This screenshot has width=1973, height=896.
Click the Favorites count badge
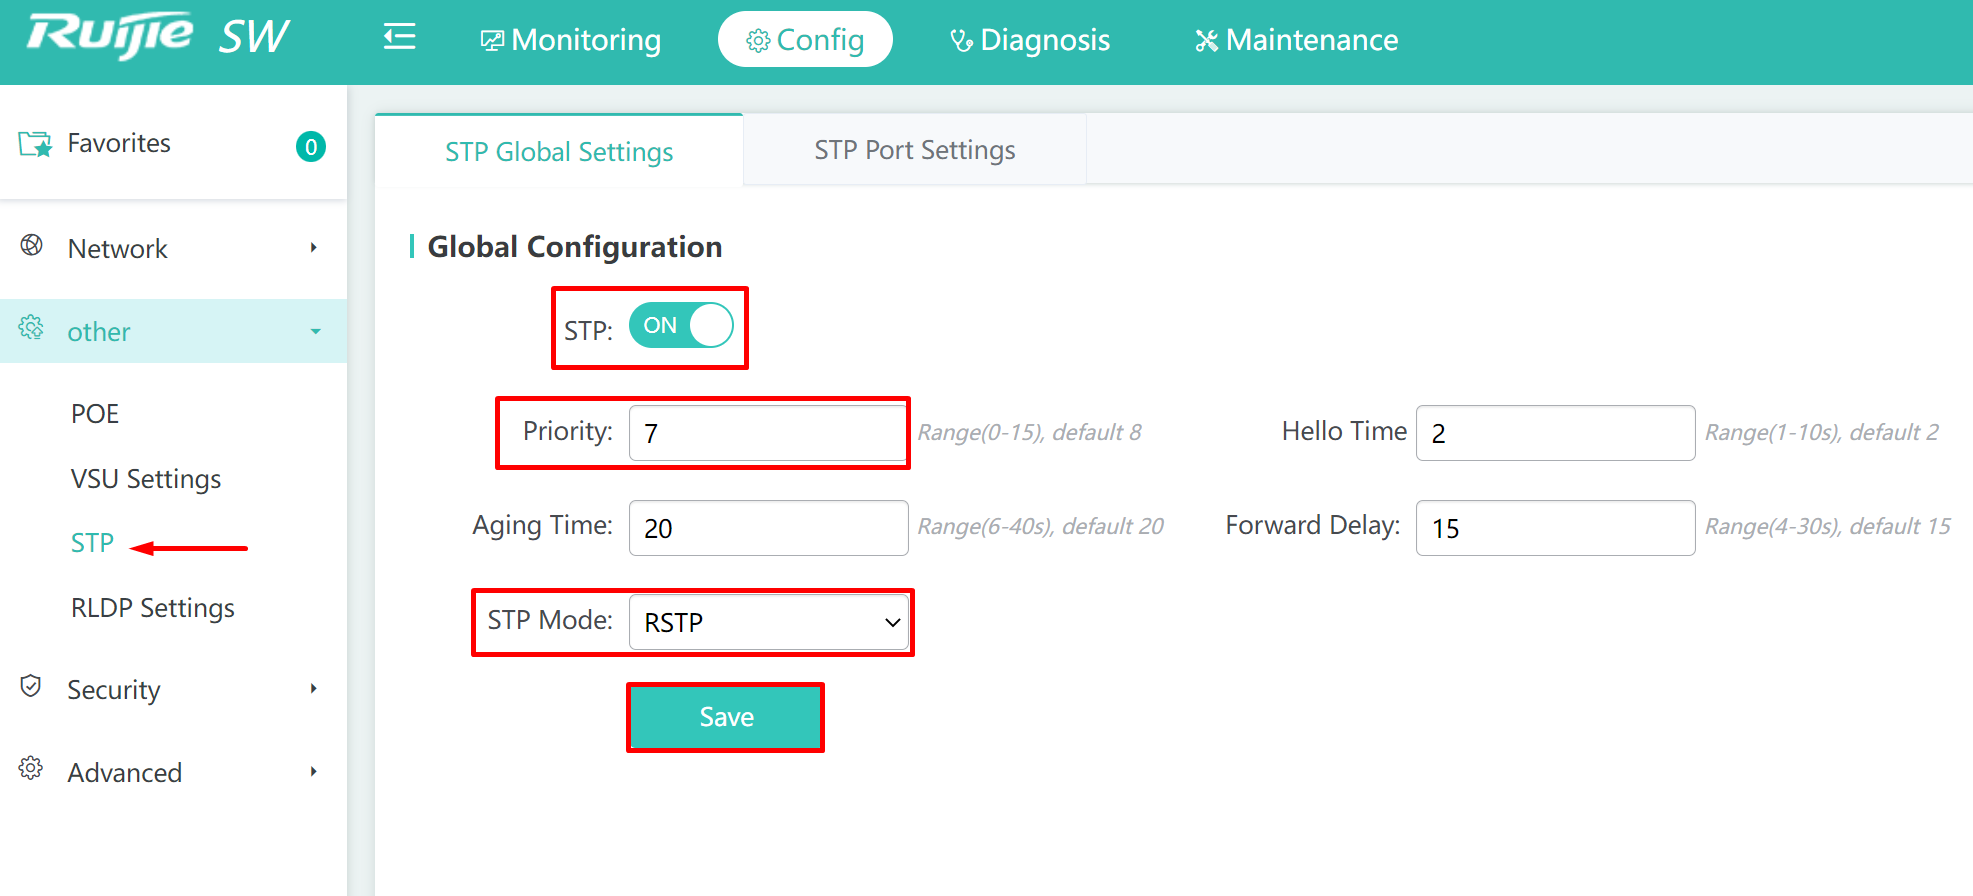311,147
